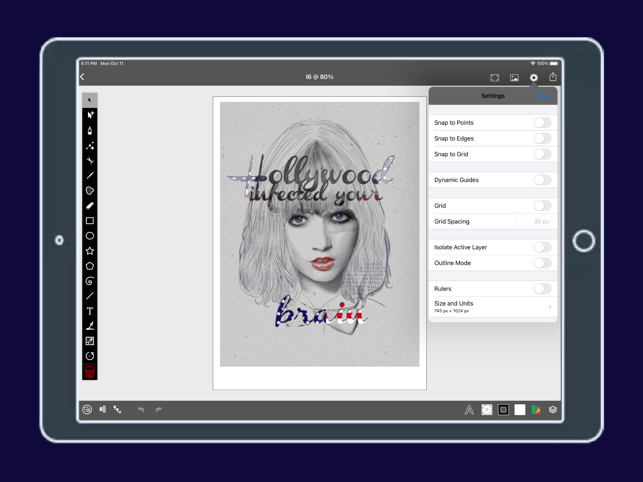Select the Spiral tool
The width and height of the screenshot is (643, 482).
click(90, 281)
